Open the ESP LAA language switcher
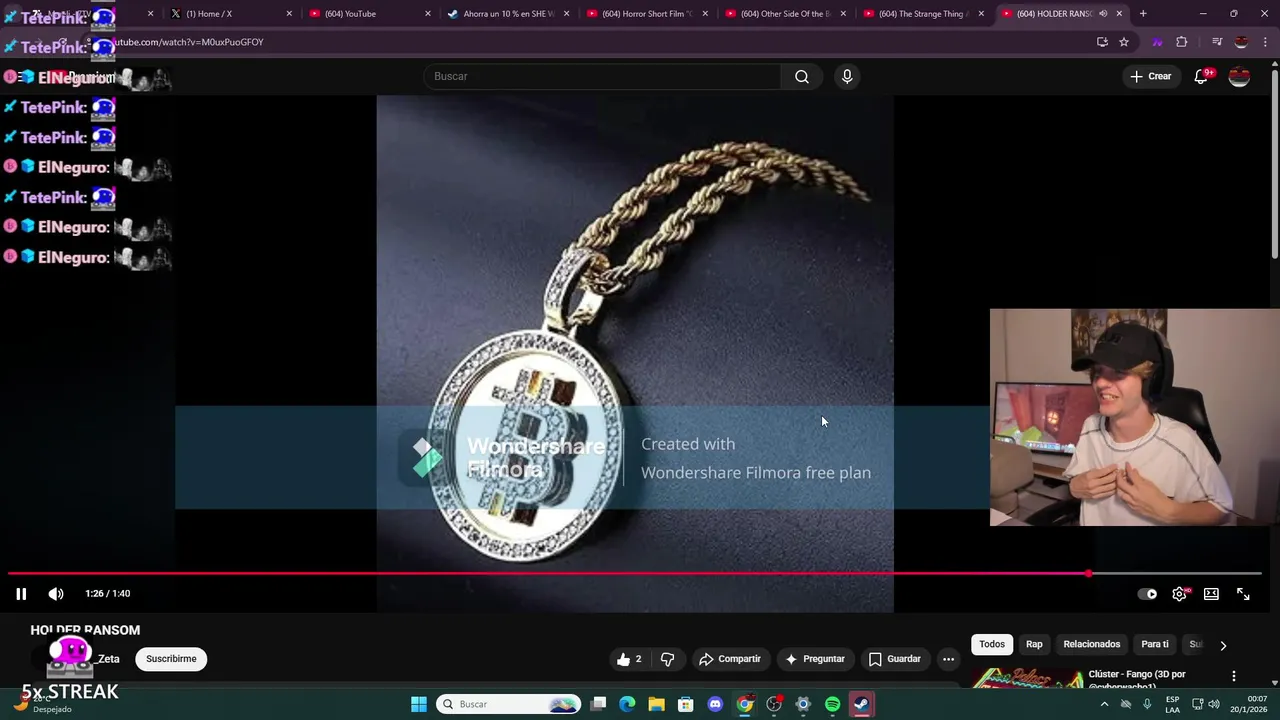 click(1172, 704)
